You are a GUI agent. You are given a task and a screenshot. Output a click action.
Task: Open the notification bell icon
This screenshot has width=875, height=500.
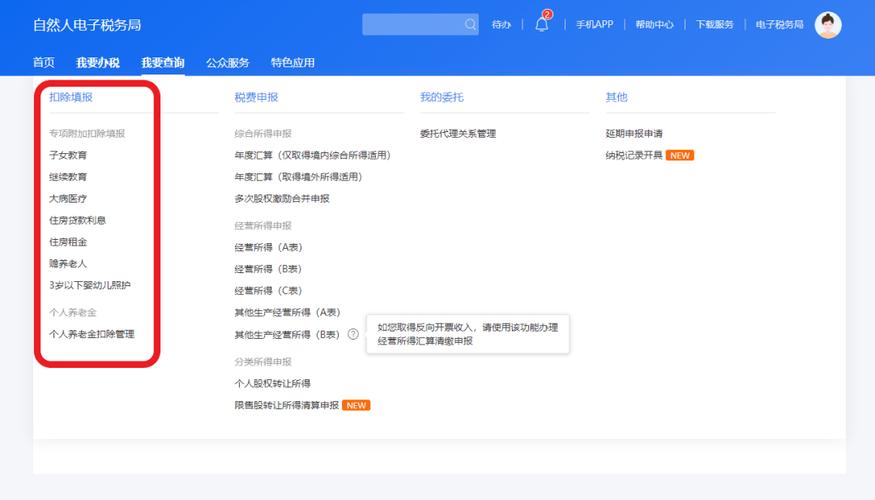pos(542,25)
